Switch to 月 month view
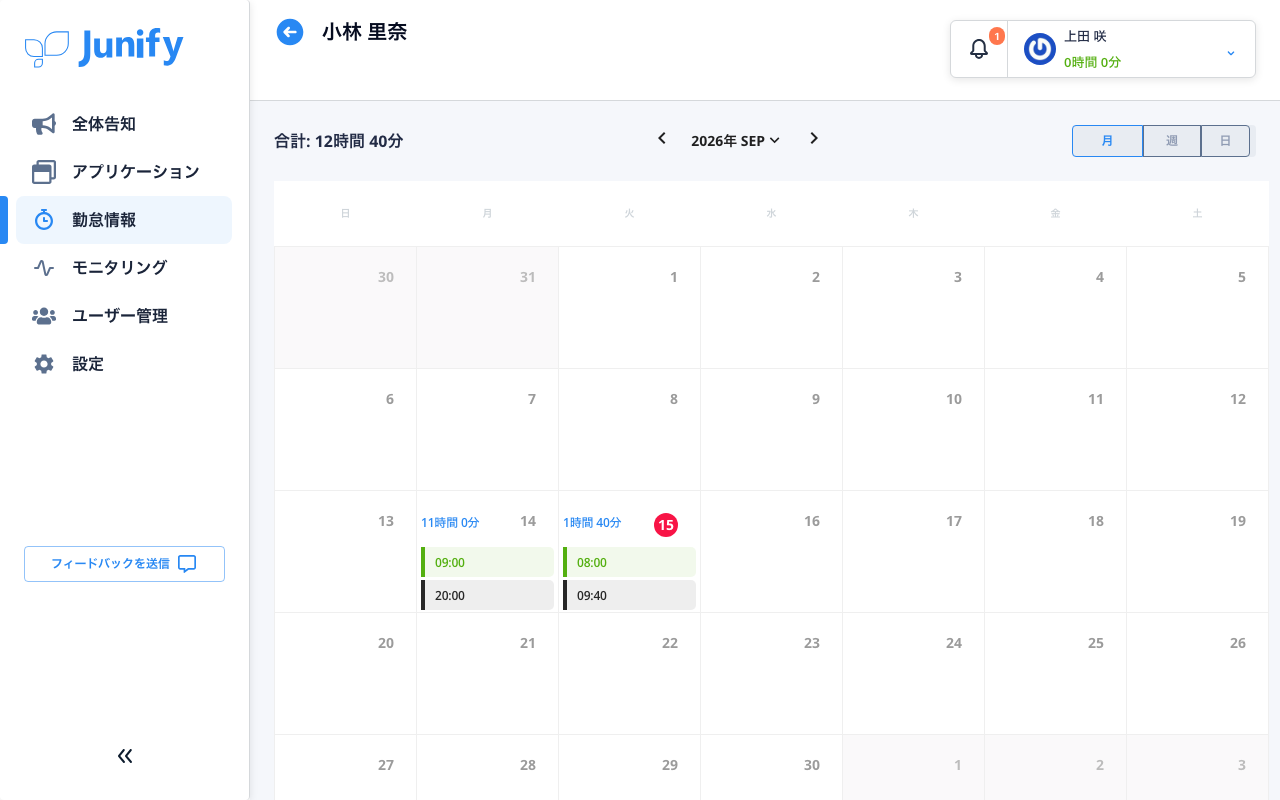The image size is (1280, 800). click(1107, 141)
